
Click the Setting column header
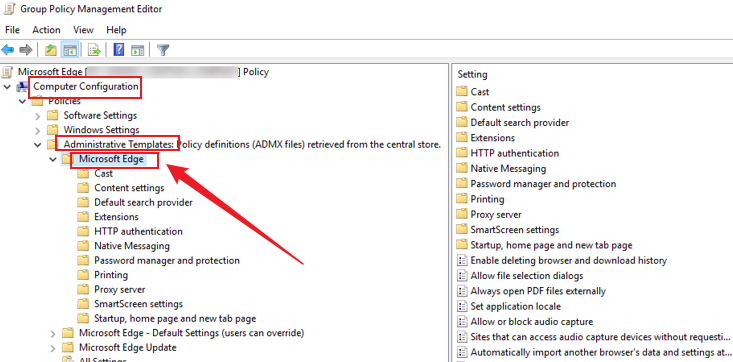(472, 74)
